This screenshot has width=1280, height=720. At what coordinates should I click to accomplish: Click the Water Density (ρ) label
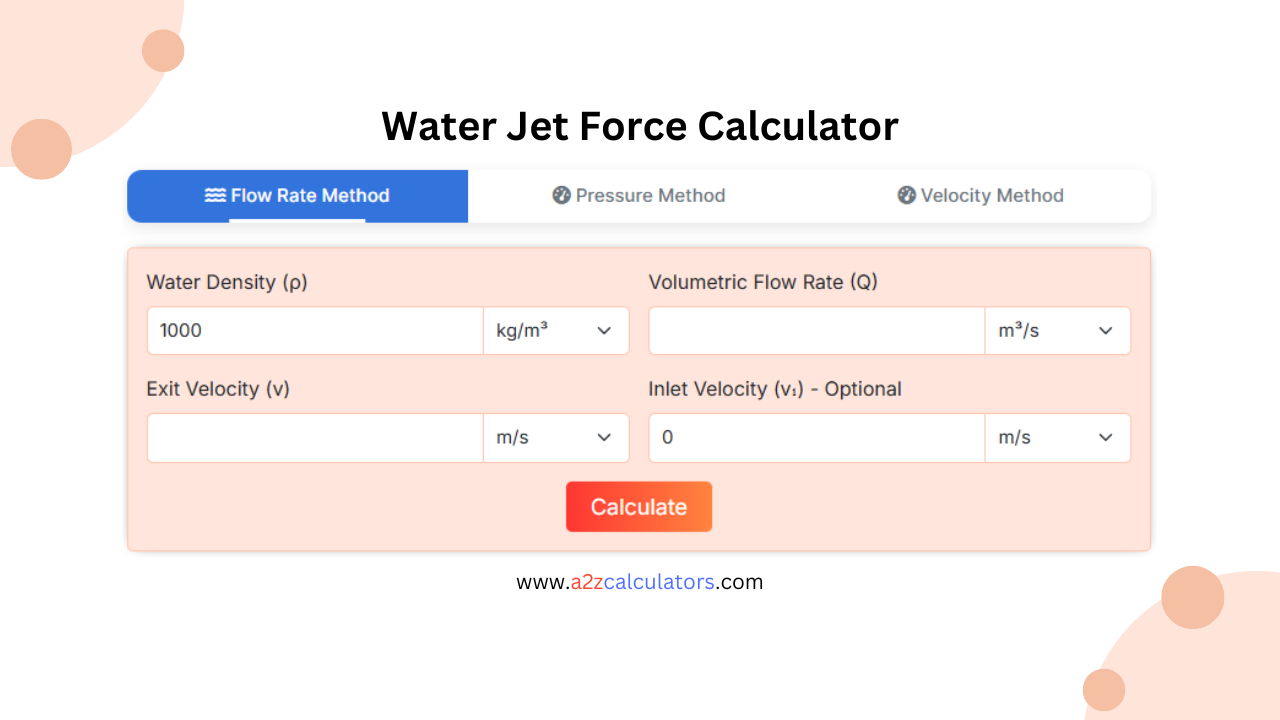(x=226, y=282)
